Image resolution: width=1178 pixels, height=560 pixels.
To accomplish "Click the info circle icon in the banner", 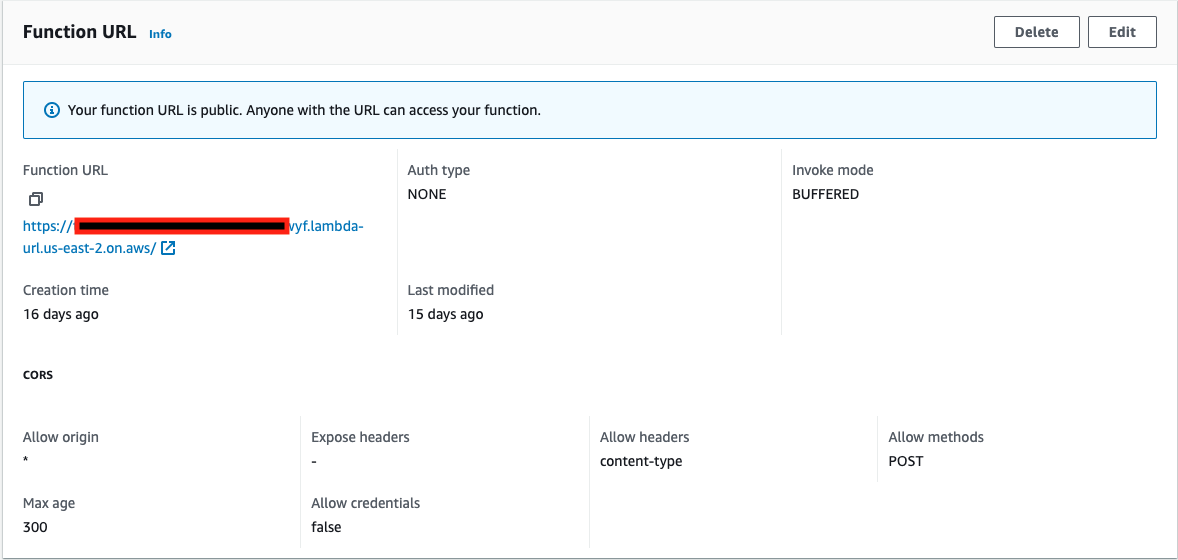I will click(x=52, y=110).
